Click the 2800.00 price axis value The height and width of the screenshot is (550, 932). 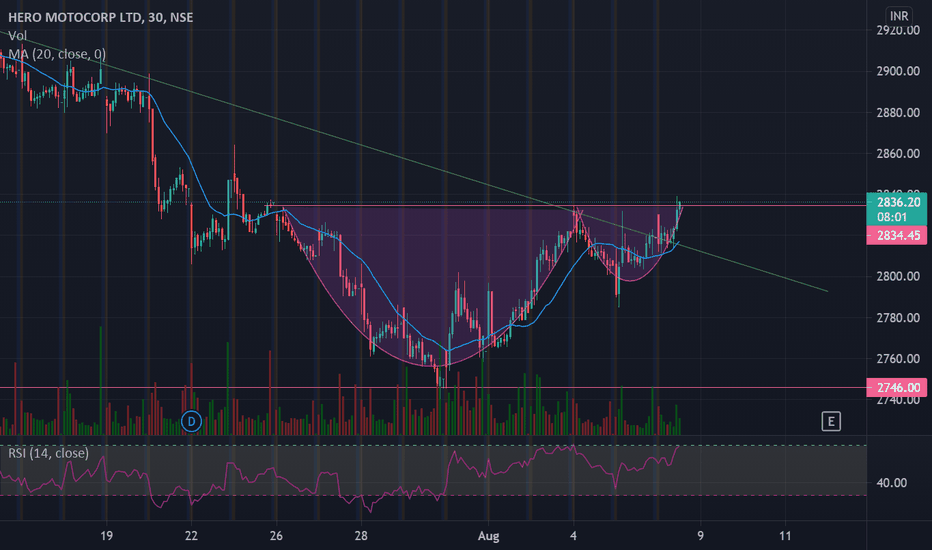pyautogui.click(x=898, y=276)
